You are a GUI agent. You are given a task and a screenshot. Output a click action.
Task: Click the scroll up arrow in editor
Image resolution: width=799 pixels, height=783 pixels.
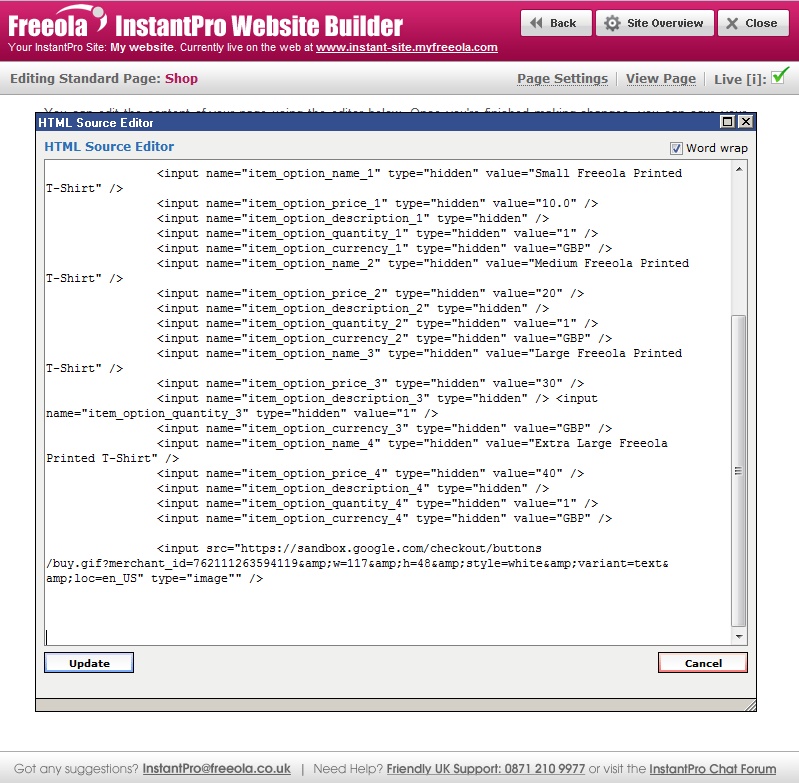[739, 169]
